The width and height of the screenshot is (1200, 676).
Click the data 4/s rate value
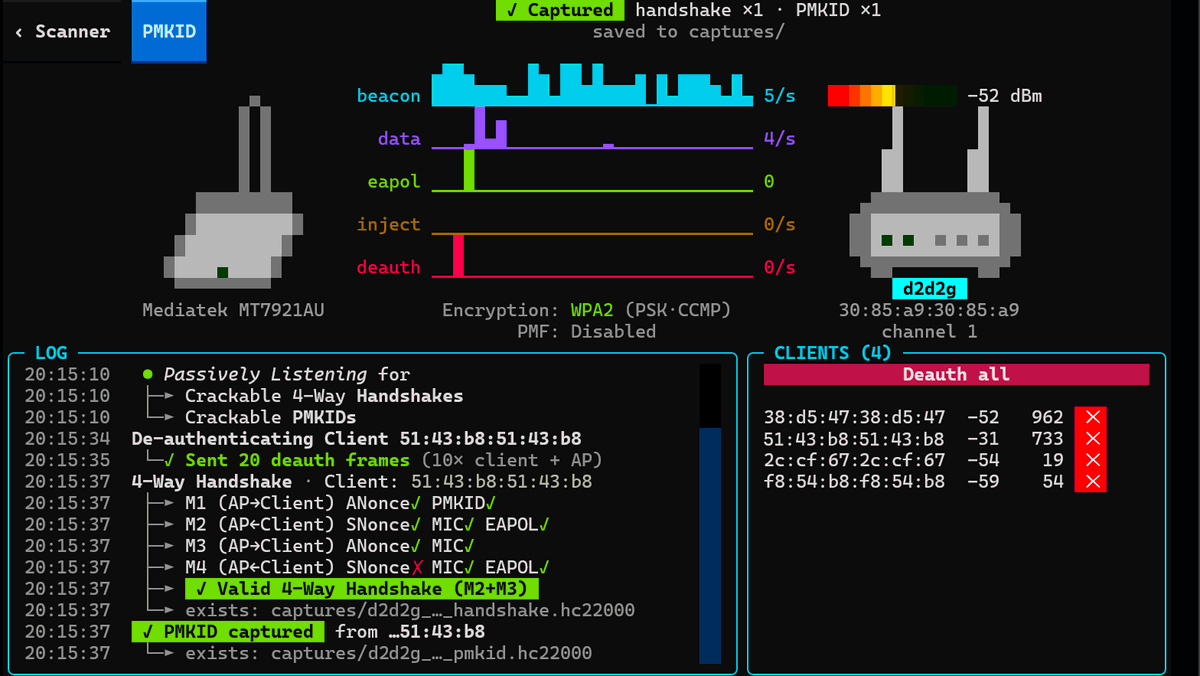tap(780, 139)
